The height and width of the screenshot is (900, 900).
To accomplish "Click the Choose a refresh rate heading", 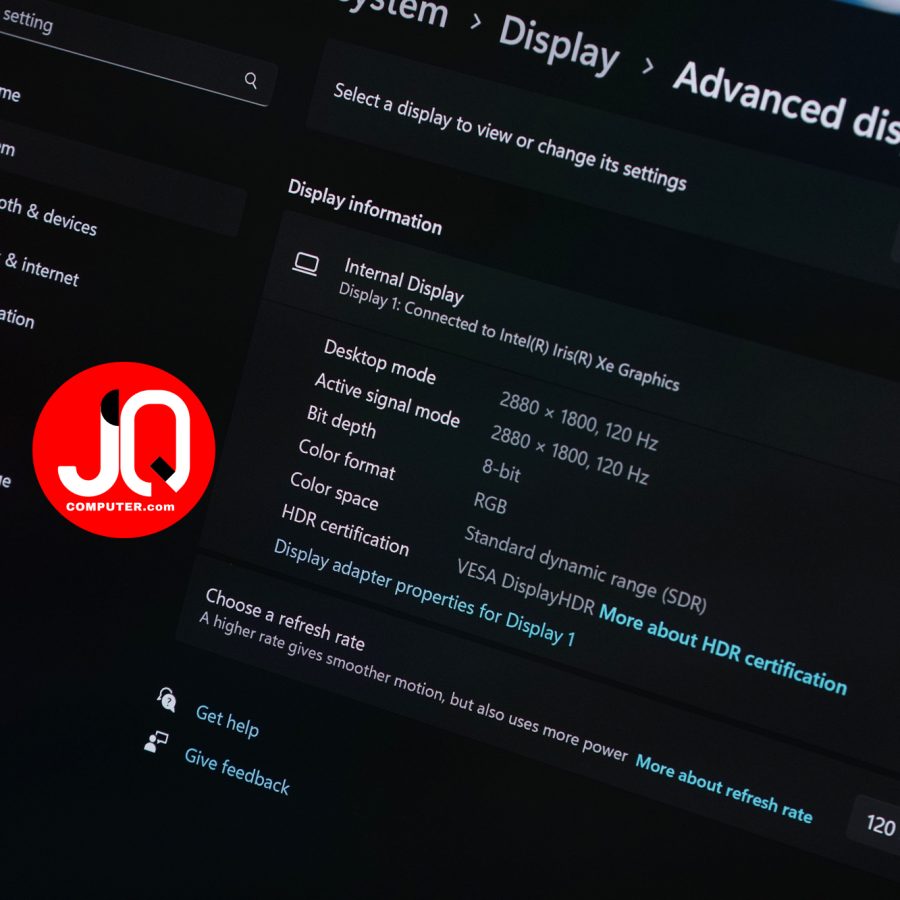I will tap(285, 619).
